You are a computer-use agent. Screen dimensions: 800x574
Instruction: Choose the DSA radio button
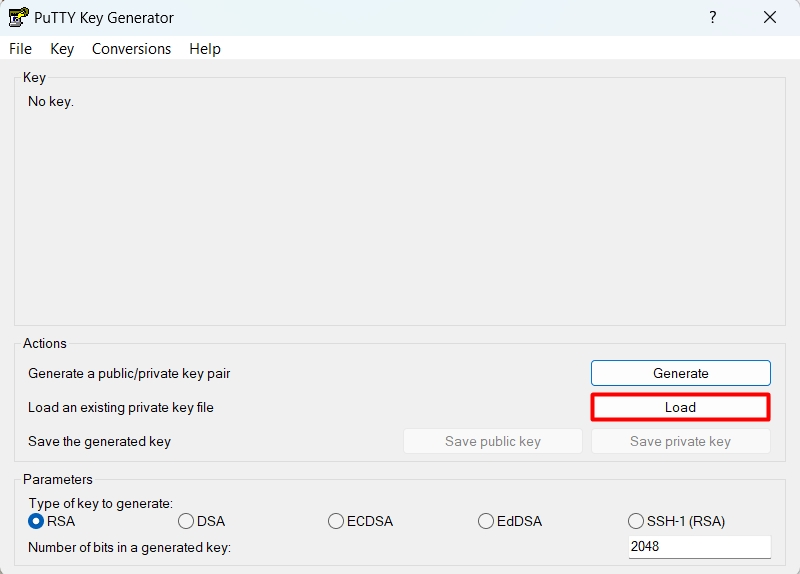click(x=186, y=521)
